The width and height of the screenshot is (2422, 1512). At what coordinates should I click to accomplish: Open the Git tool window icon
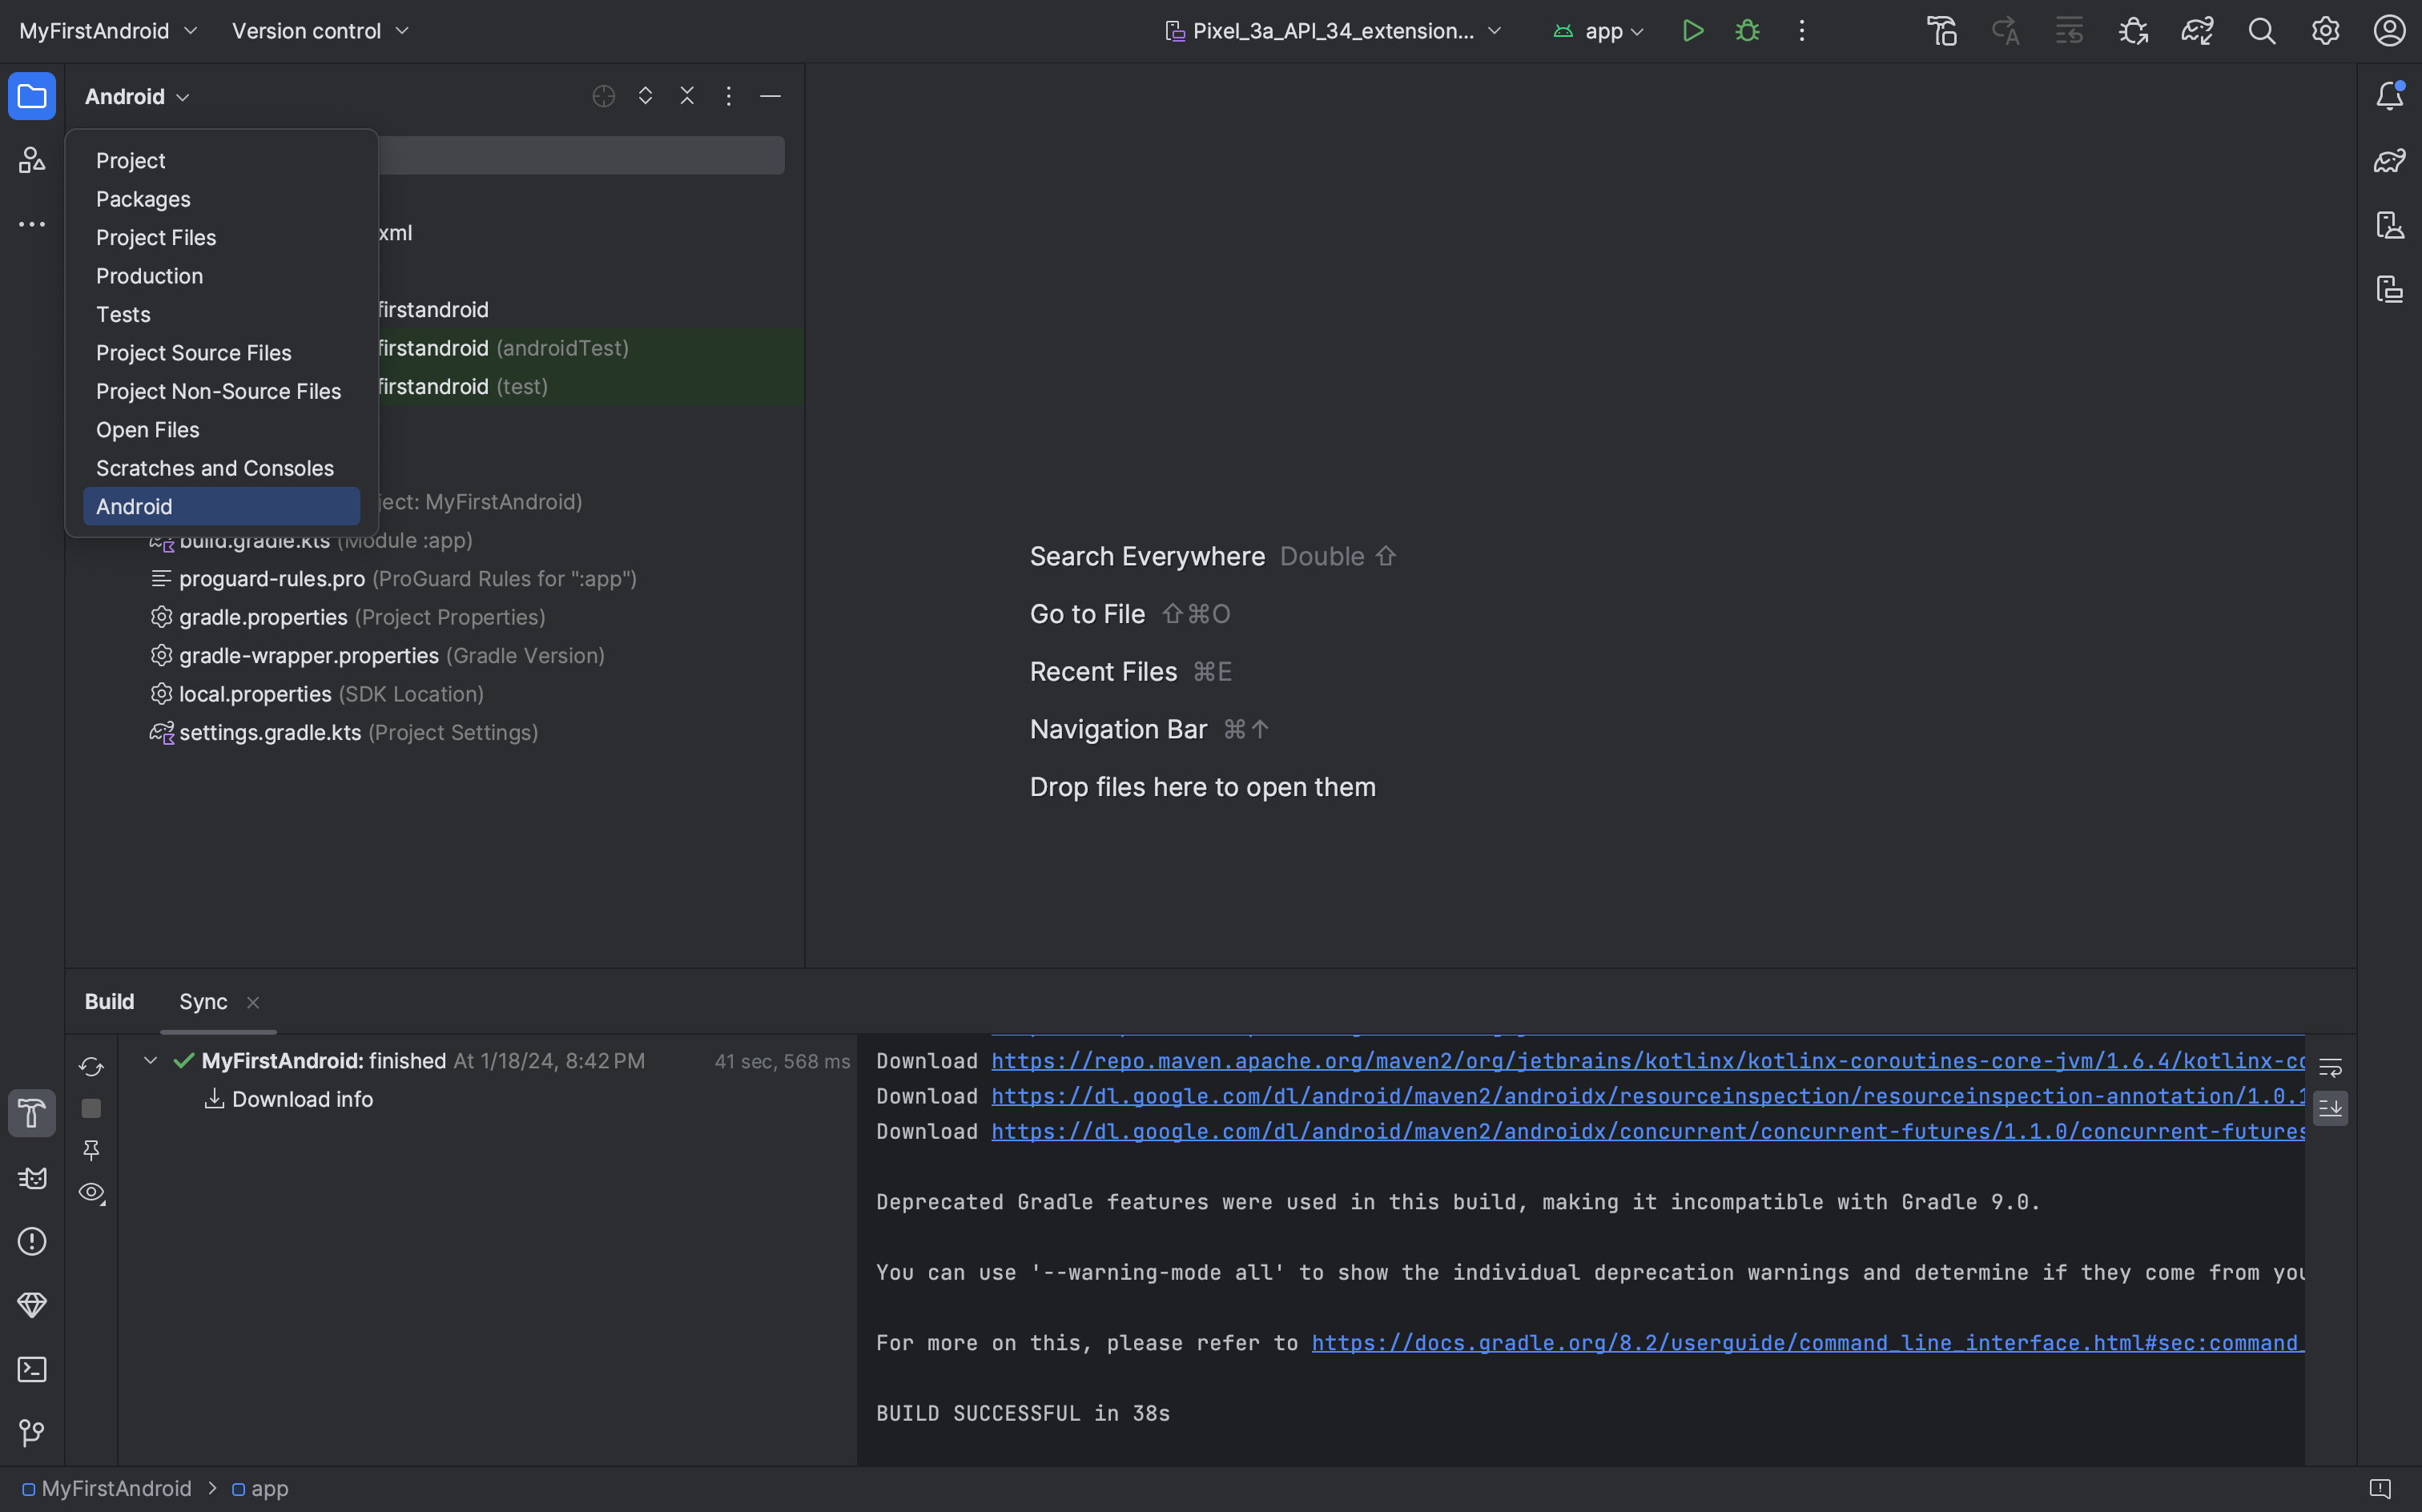(x=32, y=1433)
